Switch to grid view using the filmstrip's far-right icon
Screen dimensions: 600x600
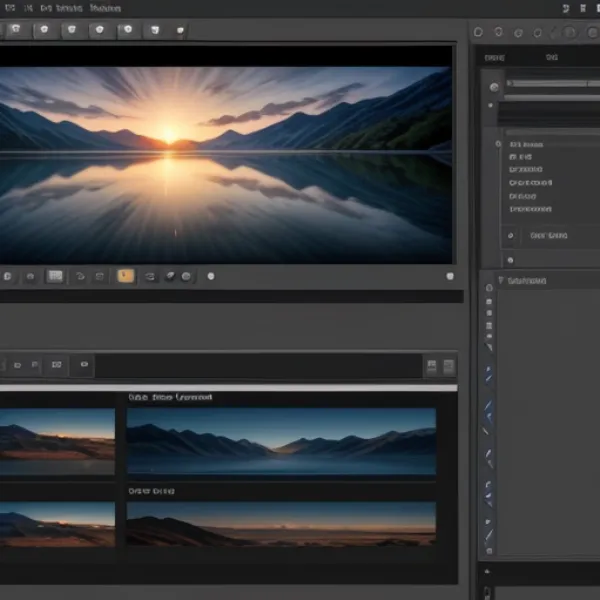click(x=449, y=367)
